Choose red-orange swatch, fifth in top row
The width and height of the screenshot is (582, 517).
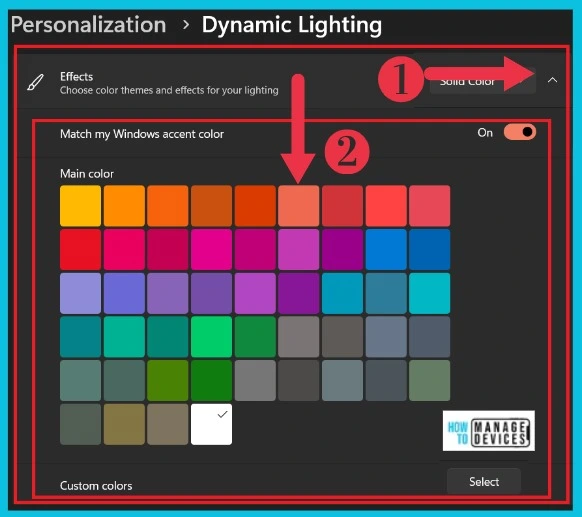point(255,206)
